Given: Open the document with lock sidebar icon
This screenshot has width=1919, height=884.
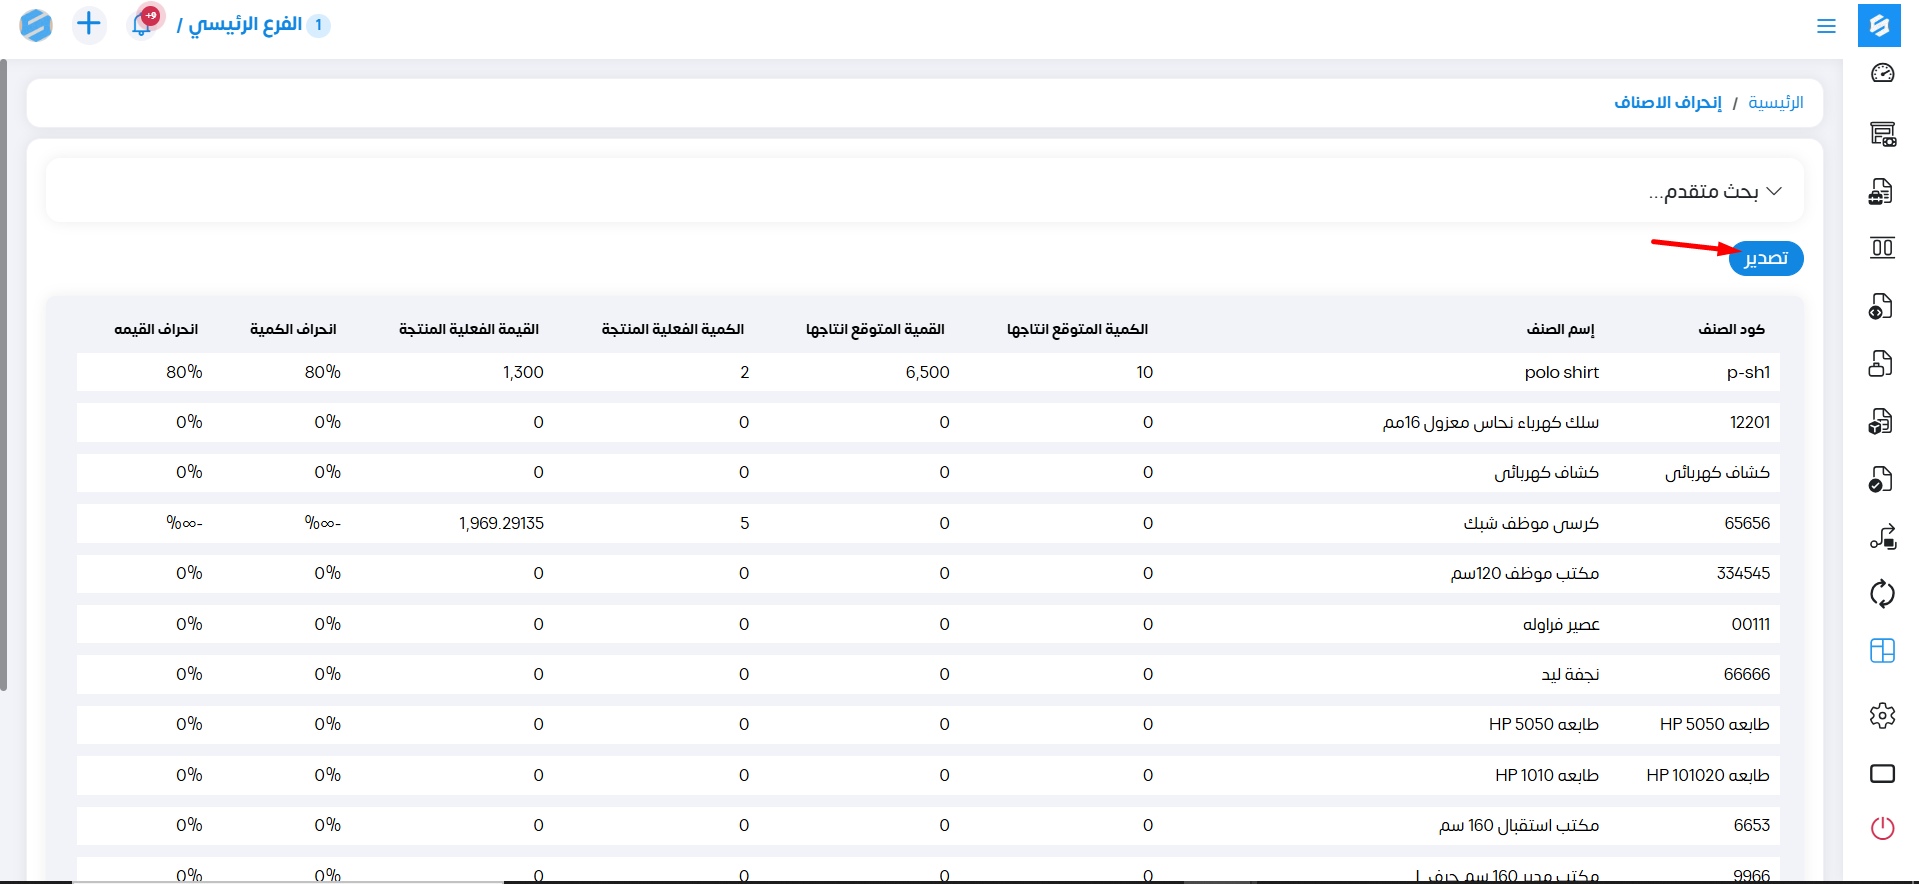Looking at the screenshot, I should (1881, 363).
